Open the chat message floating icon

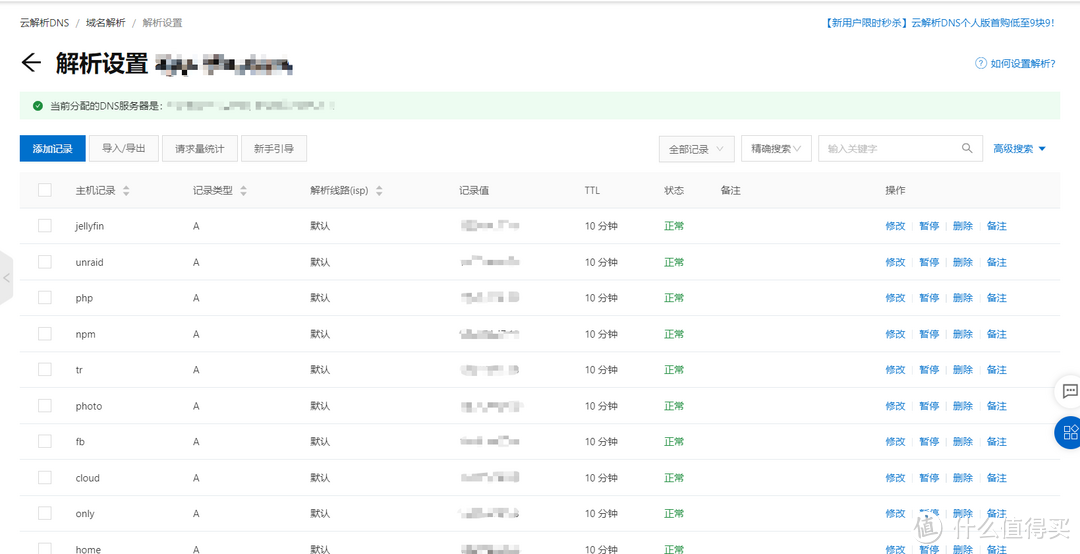tap(1070, 391)
